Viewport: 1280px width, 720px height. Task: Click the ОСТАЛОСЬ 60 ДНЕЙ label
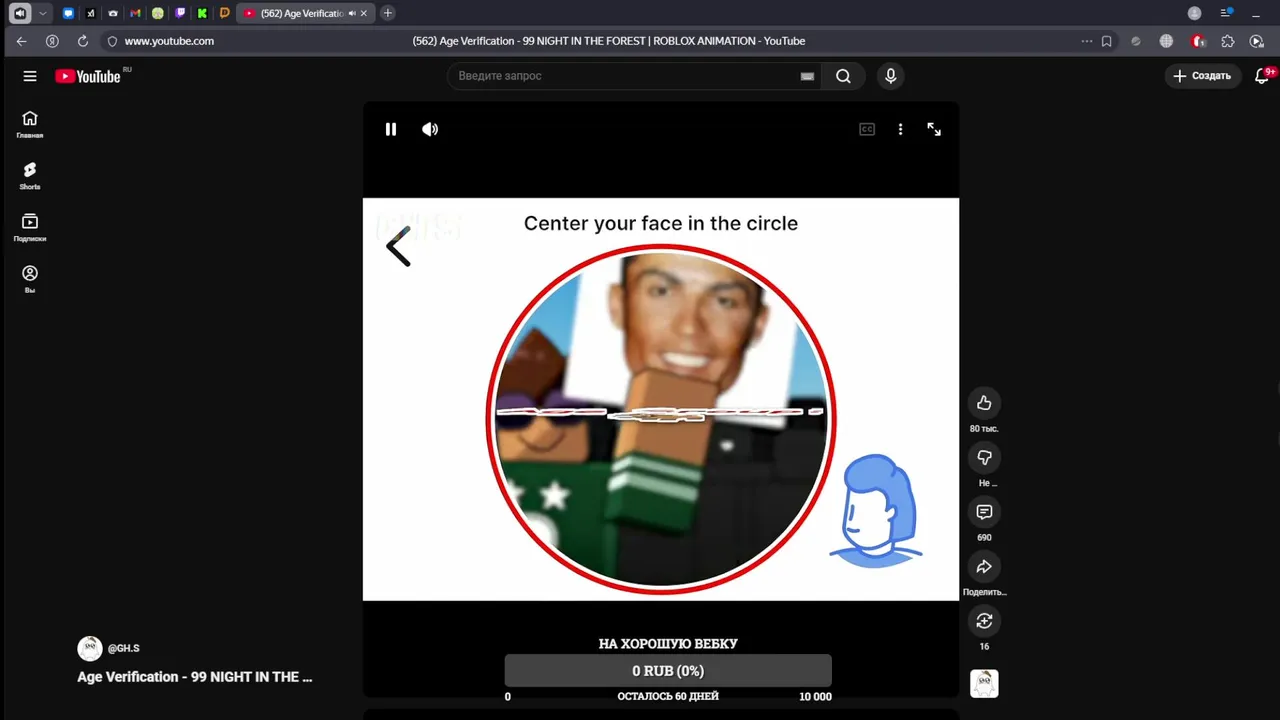point(668,697)
